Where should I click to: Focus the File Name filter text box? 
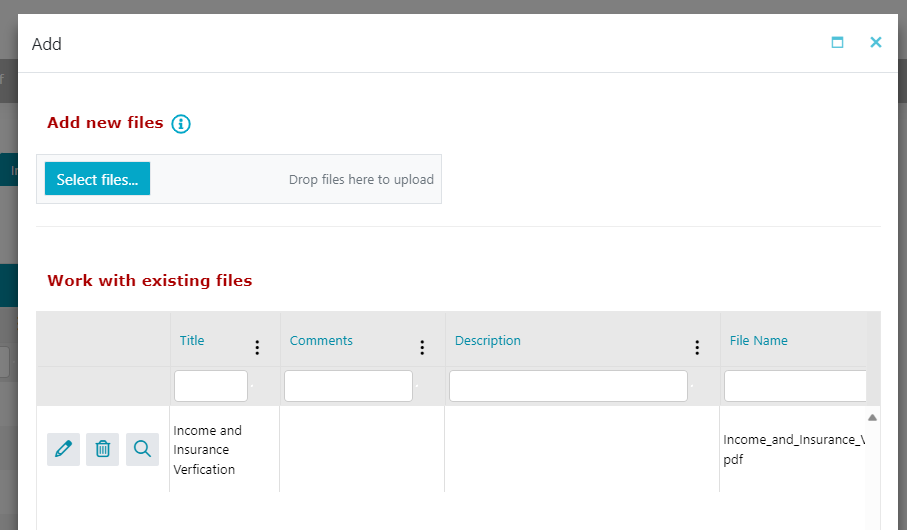(795, 386)
